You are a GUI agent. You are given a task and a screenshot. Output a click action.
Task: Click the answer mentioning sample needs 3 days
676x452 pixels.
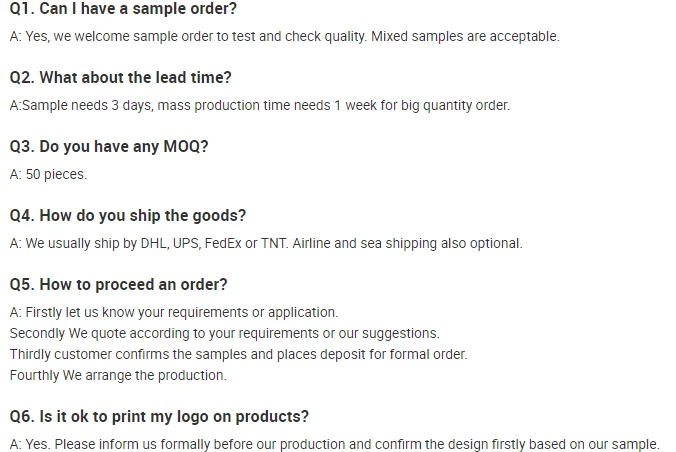260,106
